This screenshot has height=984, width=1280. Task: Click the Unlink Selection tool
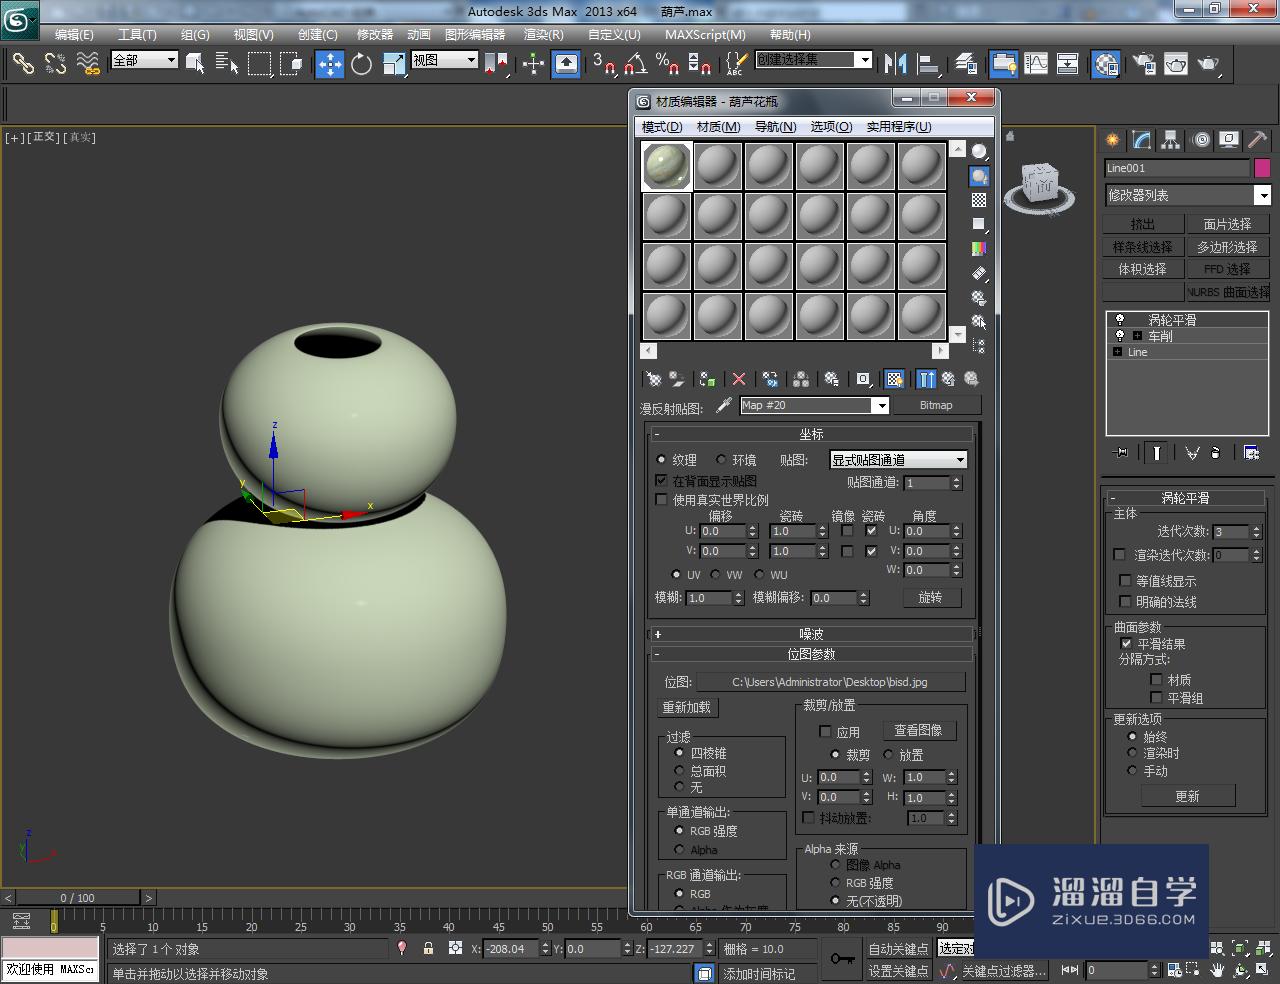click(55, 64)
